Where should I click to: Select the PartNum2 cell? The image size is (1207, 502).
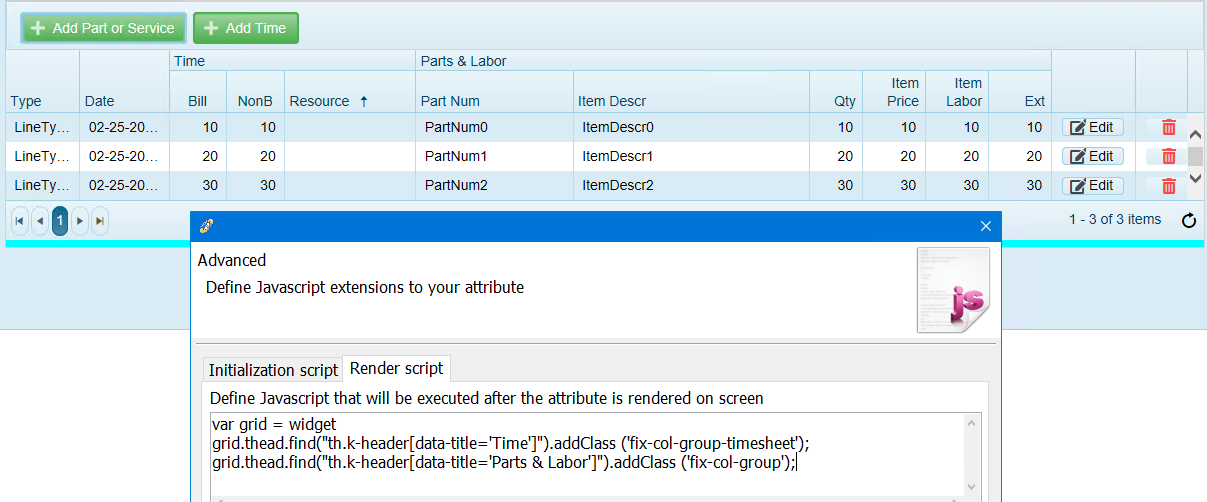tap(495, 185)
